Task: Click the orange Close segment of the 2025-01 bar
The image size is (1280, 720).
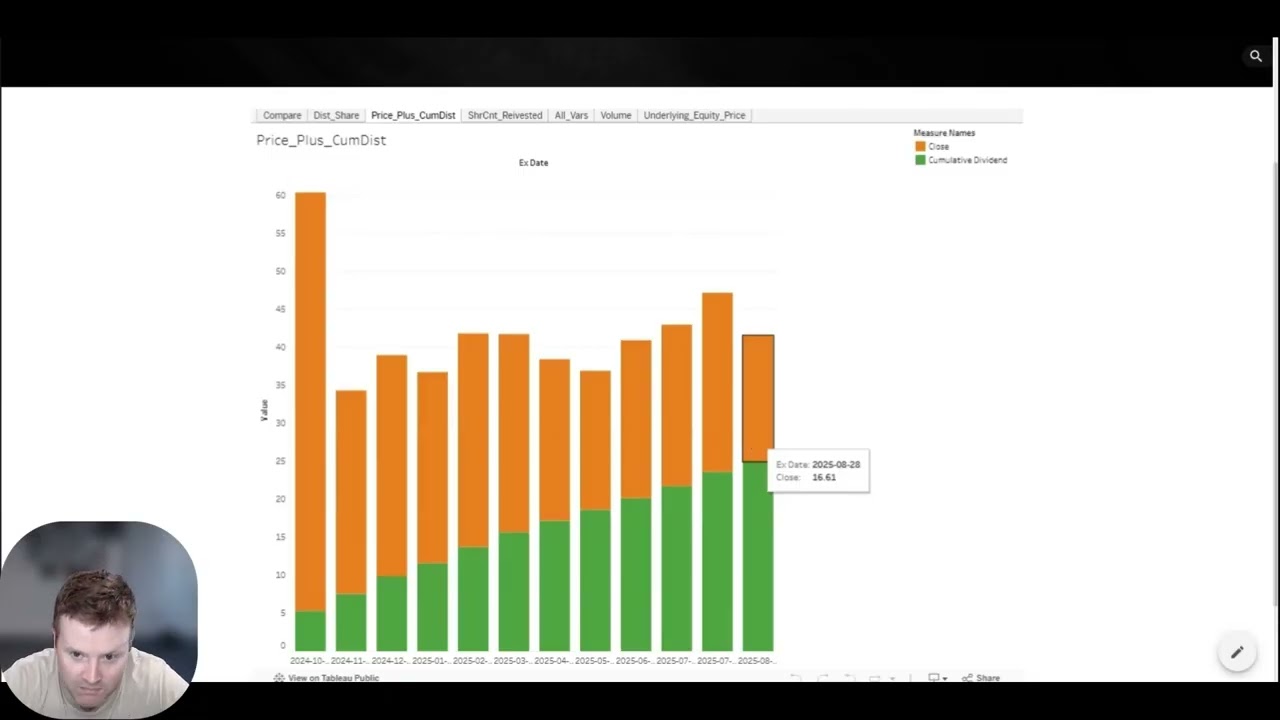Action: click(432, 467)
